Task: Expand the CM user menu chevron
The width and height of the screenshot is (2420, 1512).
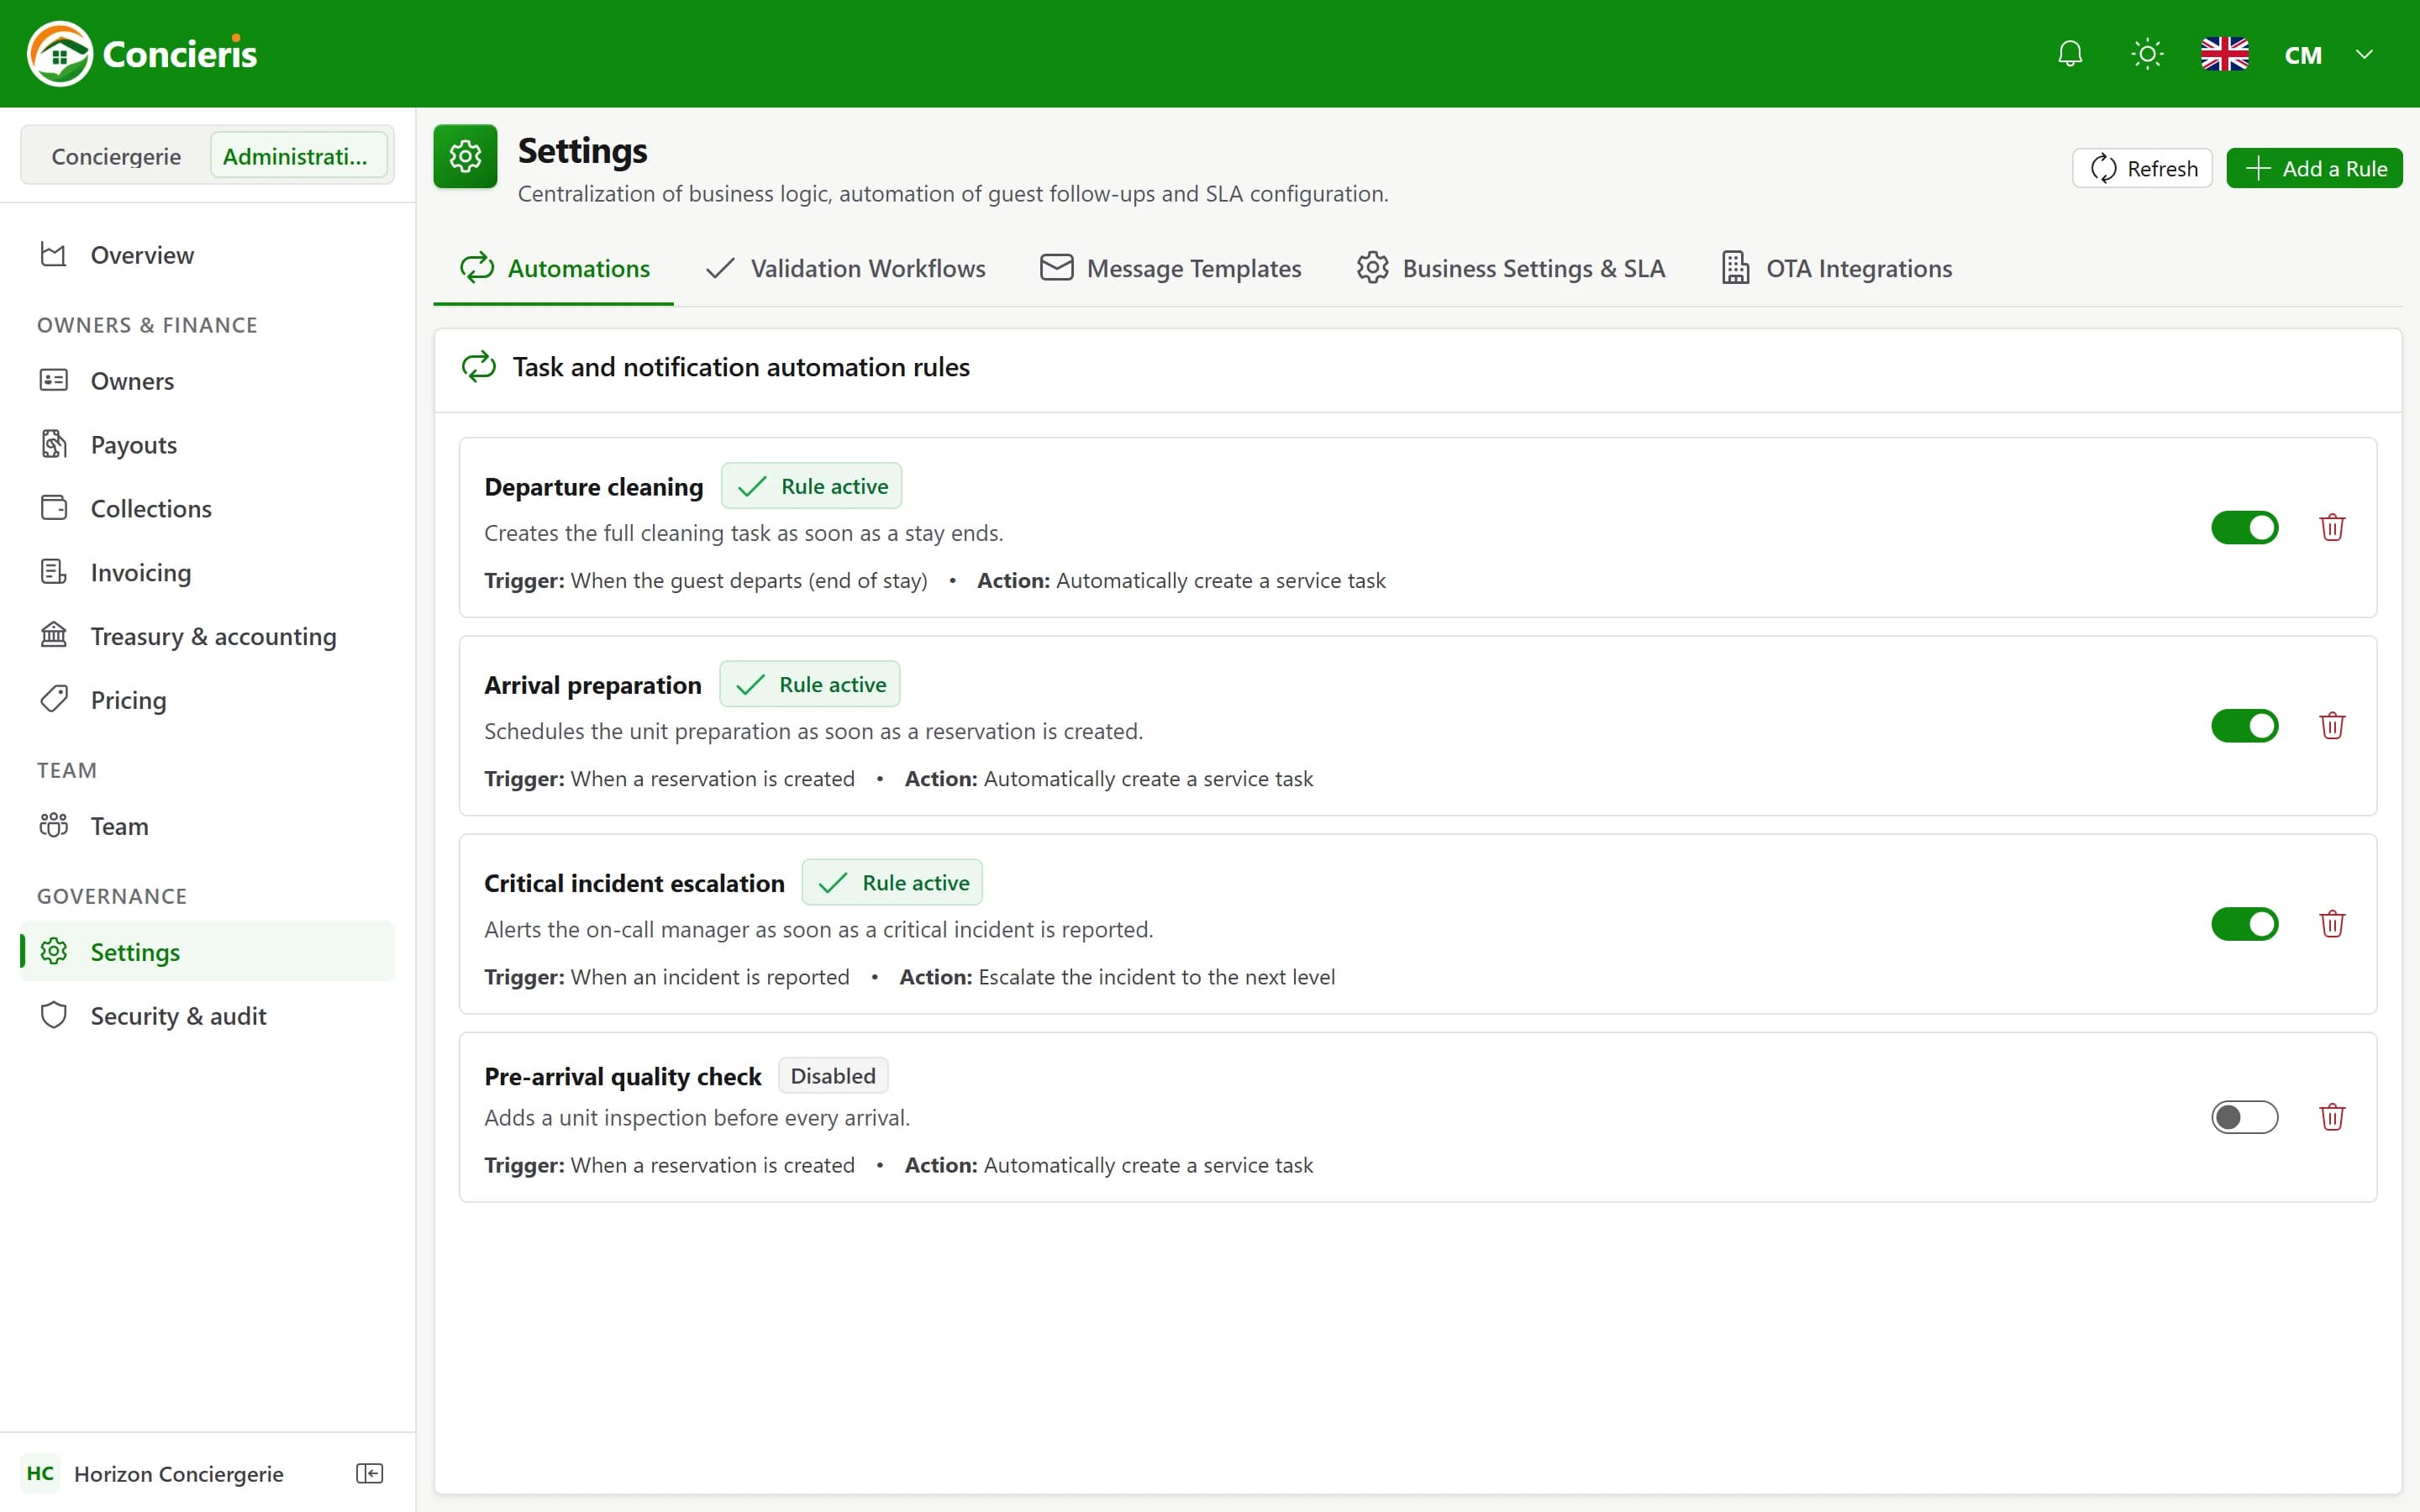Action: [2364, 54]
